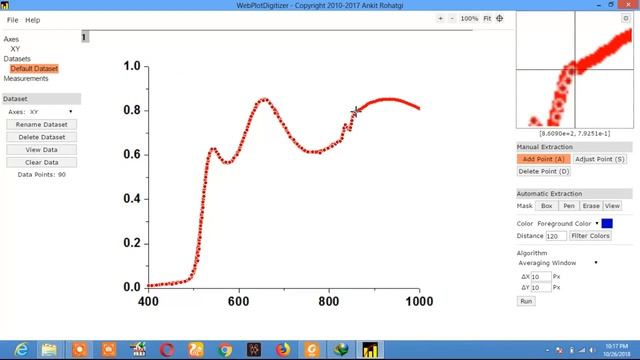This screenshot has height=360, width=640.
Task: Open UC Browser from the taskbar
Action: (196, 350)
